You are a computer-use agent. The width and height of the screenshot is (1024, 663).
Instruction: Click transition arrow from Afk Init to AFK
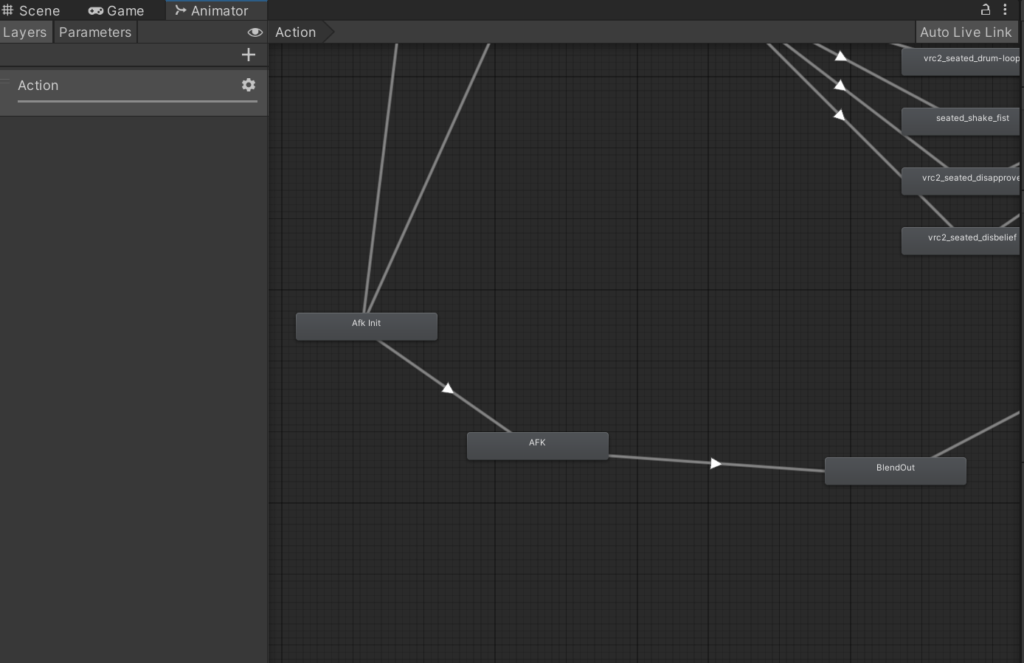(448, 388)
